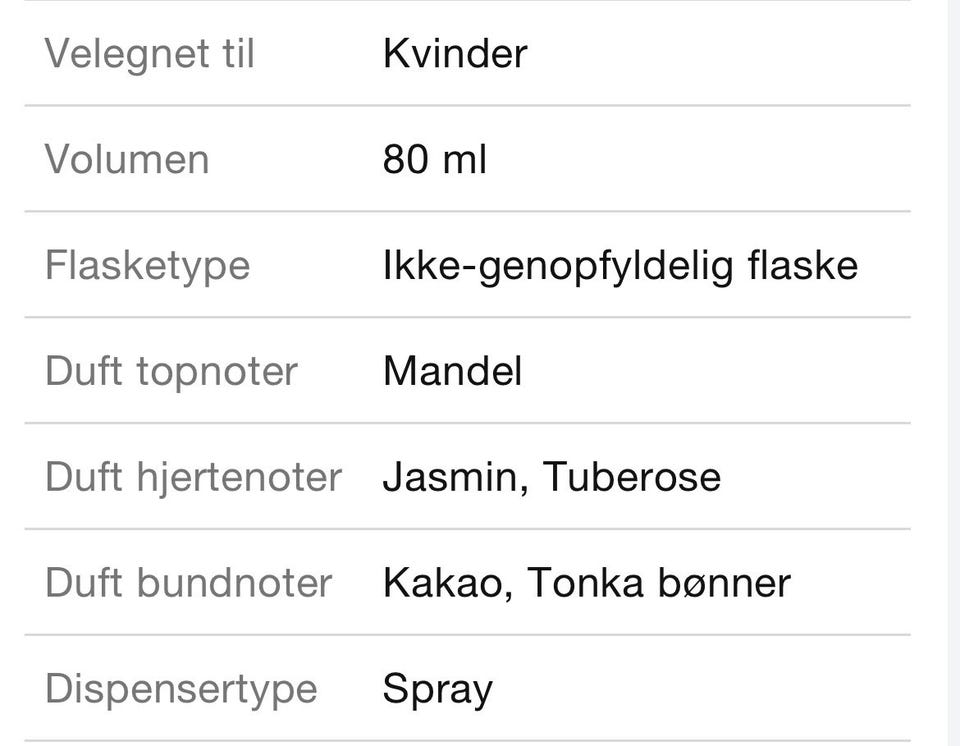Click the 'Volumen' label
Image resolution: width=960 pixels, height=746 pixels.
click(x=127, y=159)
